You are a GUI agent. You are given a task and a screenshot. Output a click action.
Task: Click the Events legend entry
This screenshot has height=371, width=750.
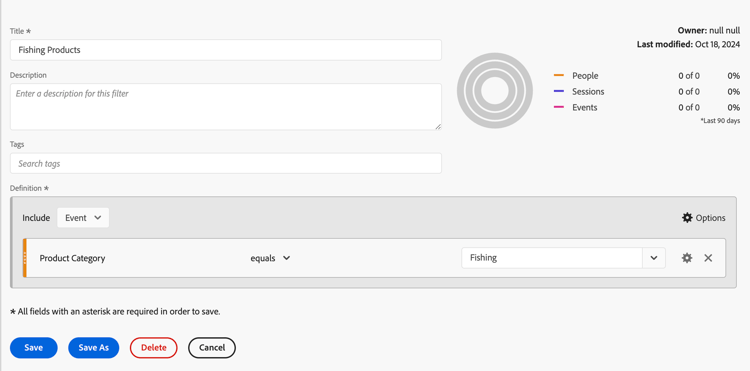pyautogui.click(x=585, y=107)
